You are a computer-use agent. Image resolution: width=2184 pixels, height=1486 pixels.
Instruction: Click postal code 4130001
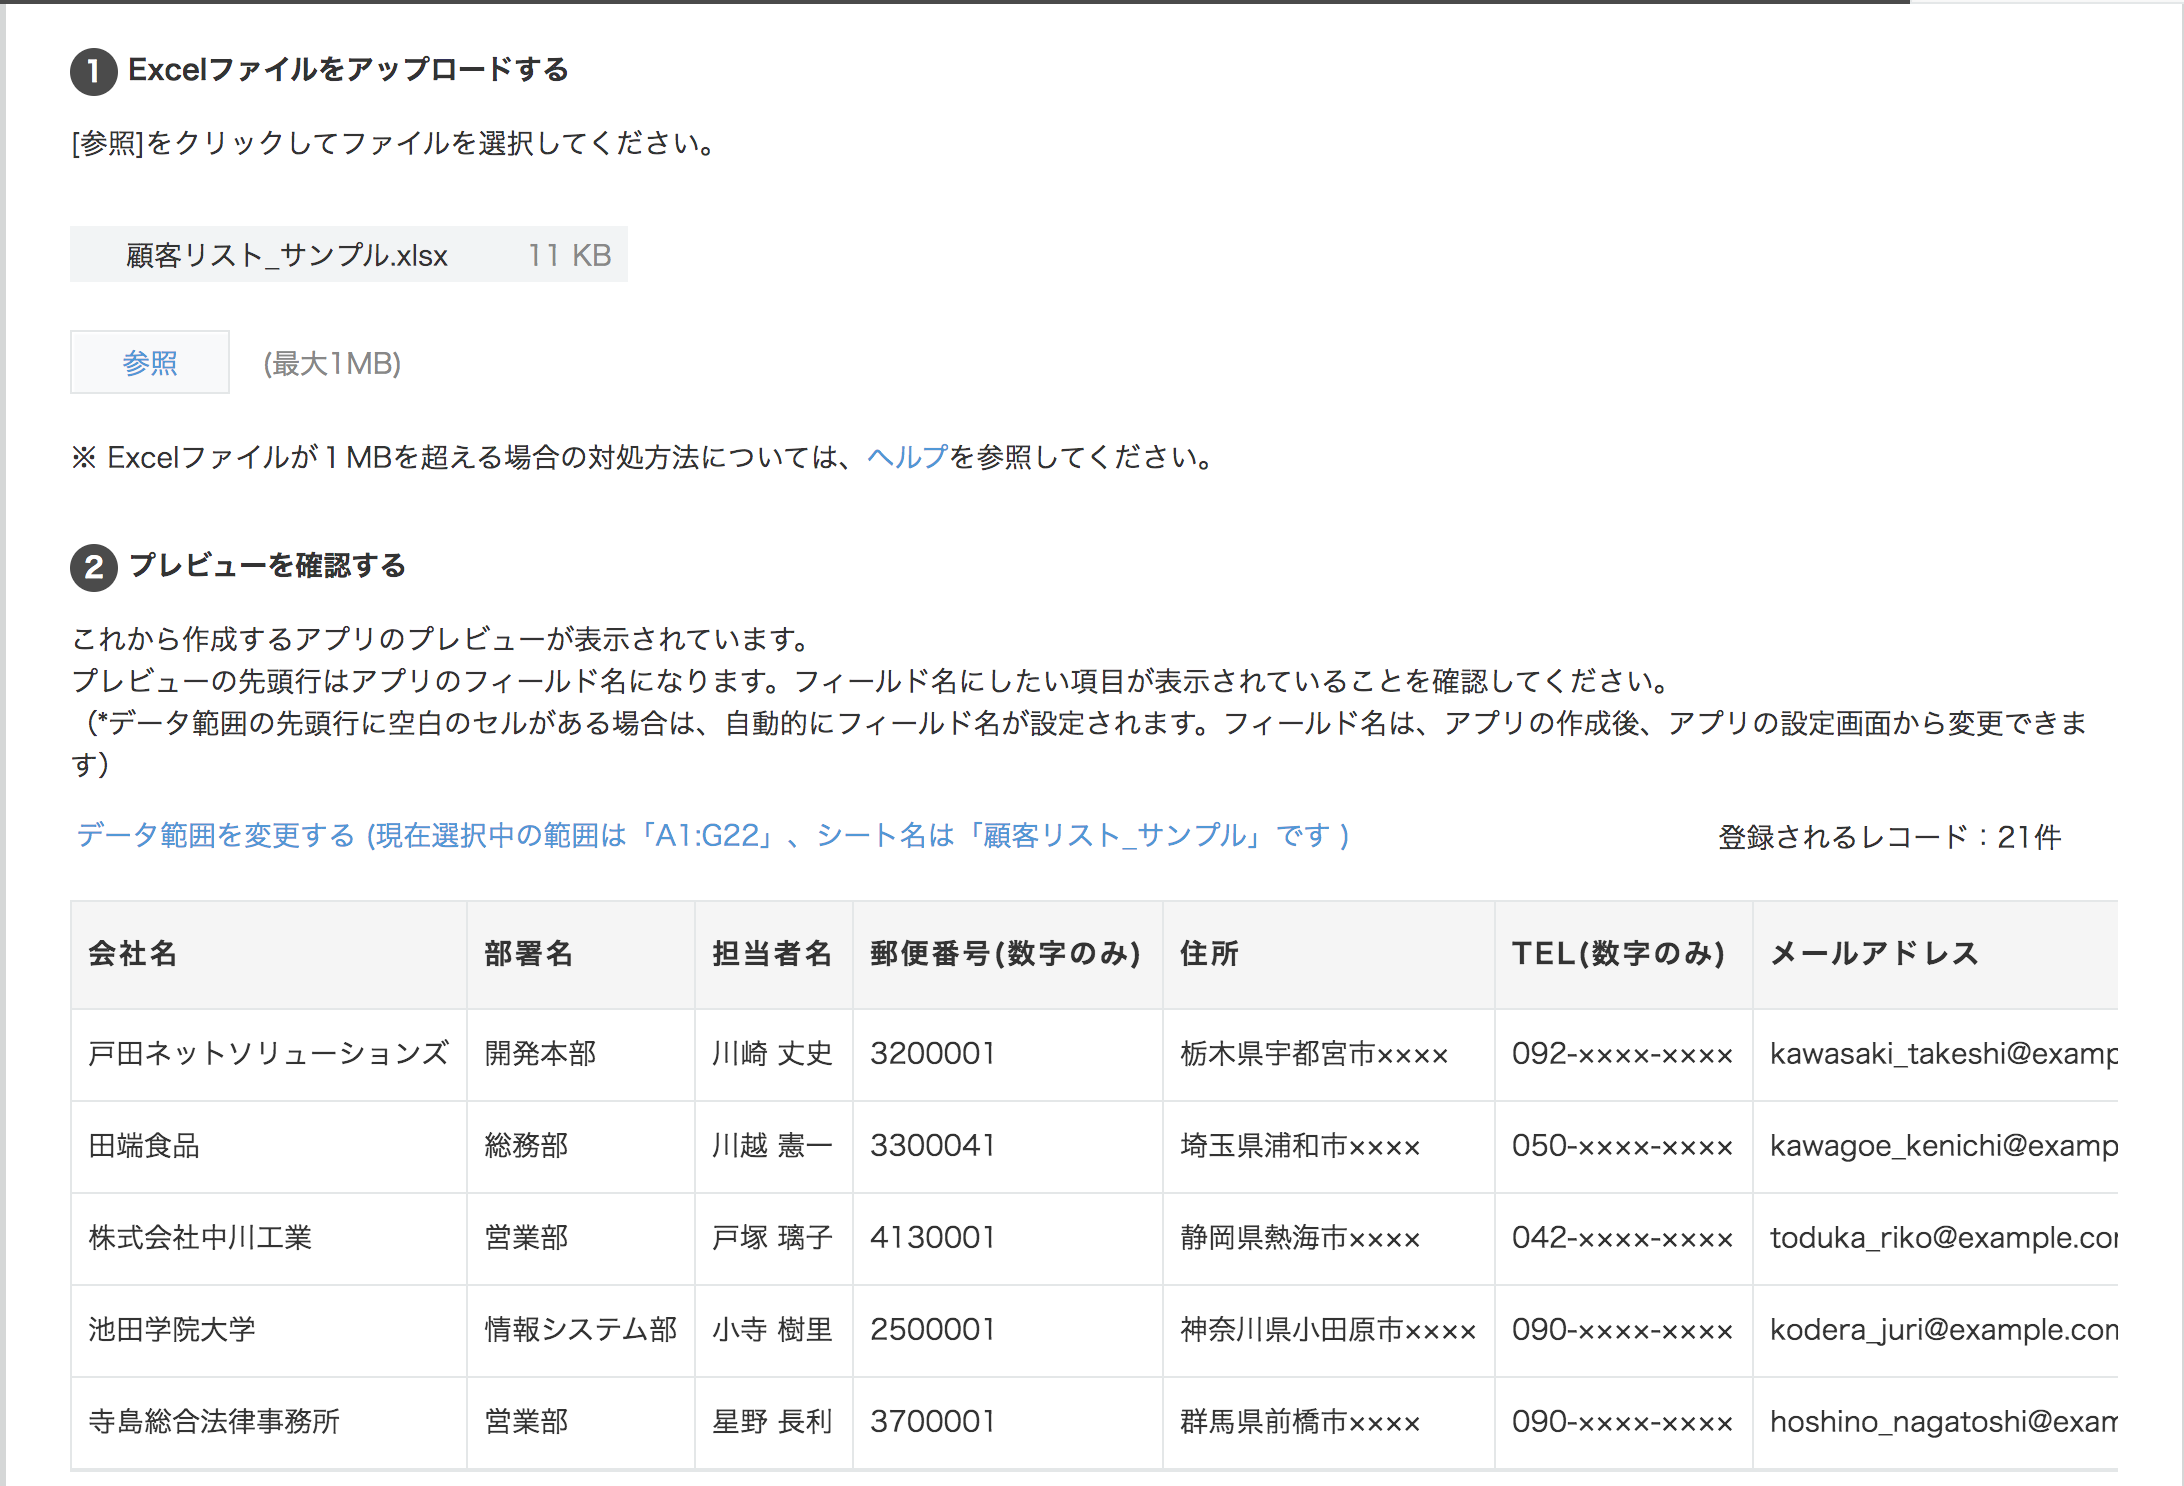coord(1008,1238)
